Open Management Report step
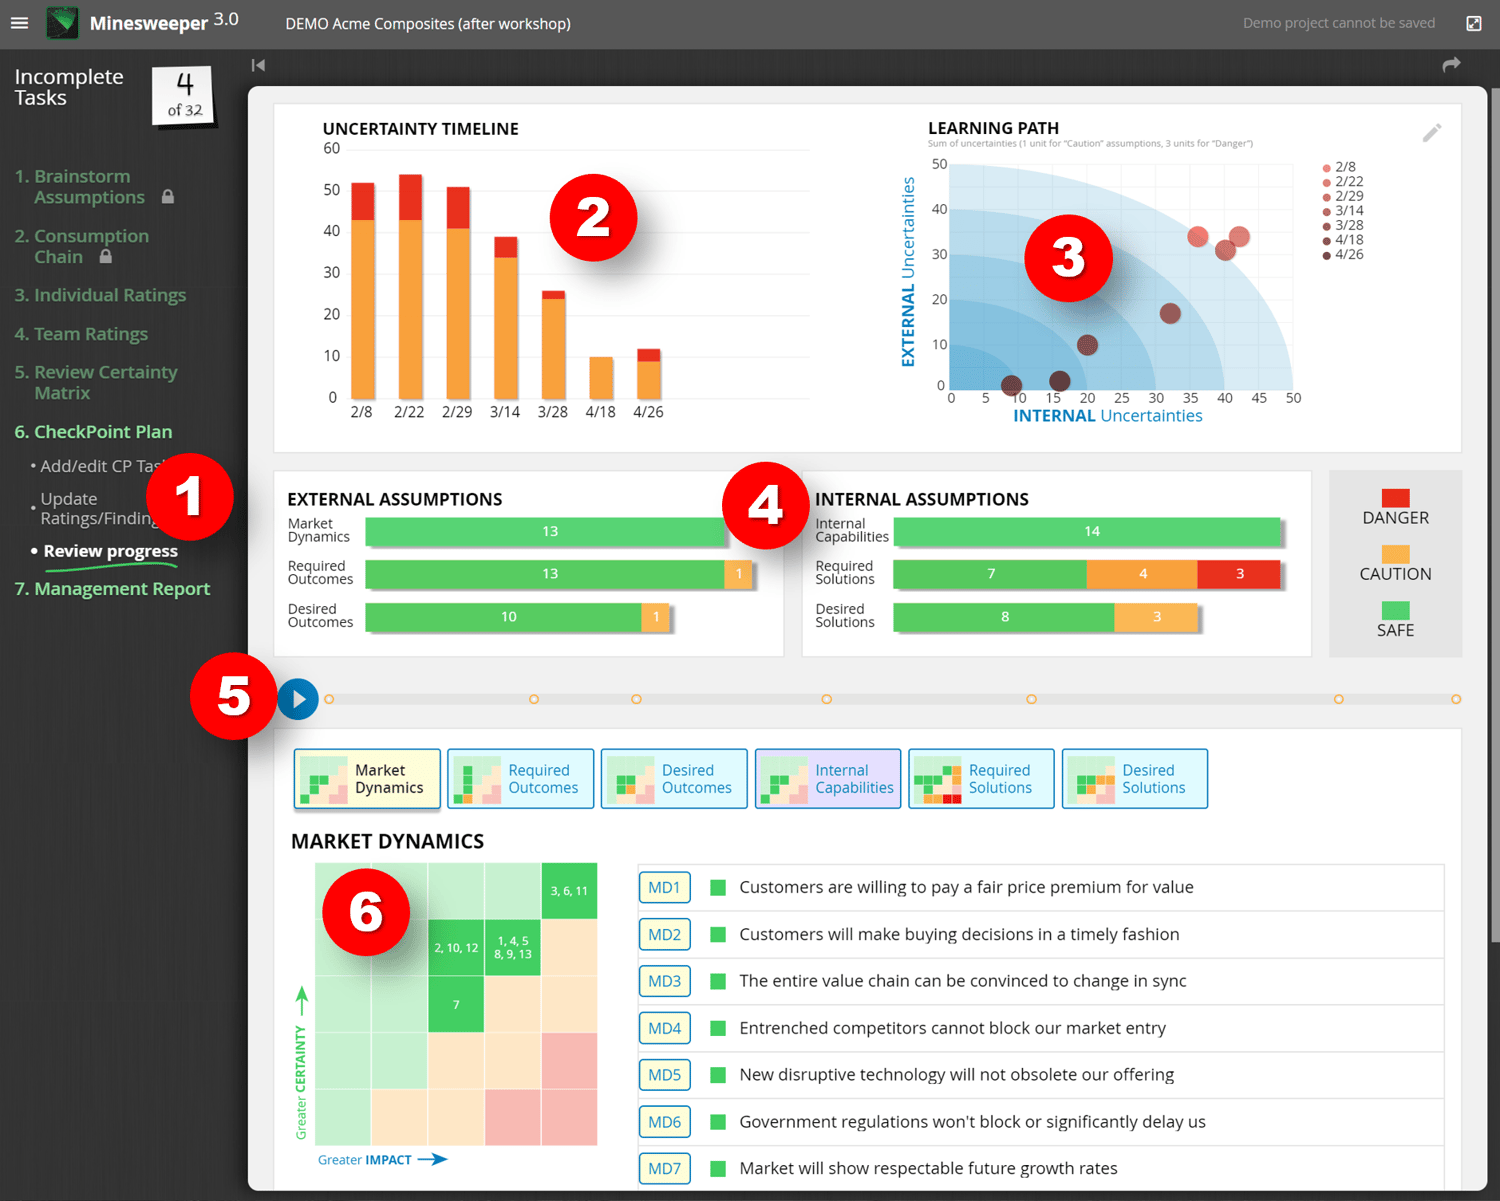The width and height of the screenshot is (1500, 1201). pyautogui.click(x=112, y=589)
